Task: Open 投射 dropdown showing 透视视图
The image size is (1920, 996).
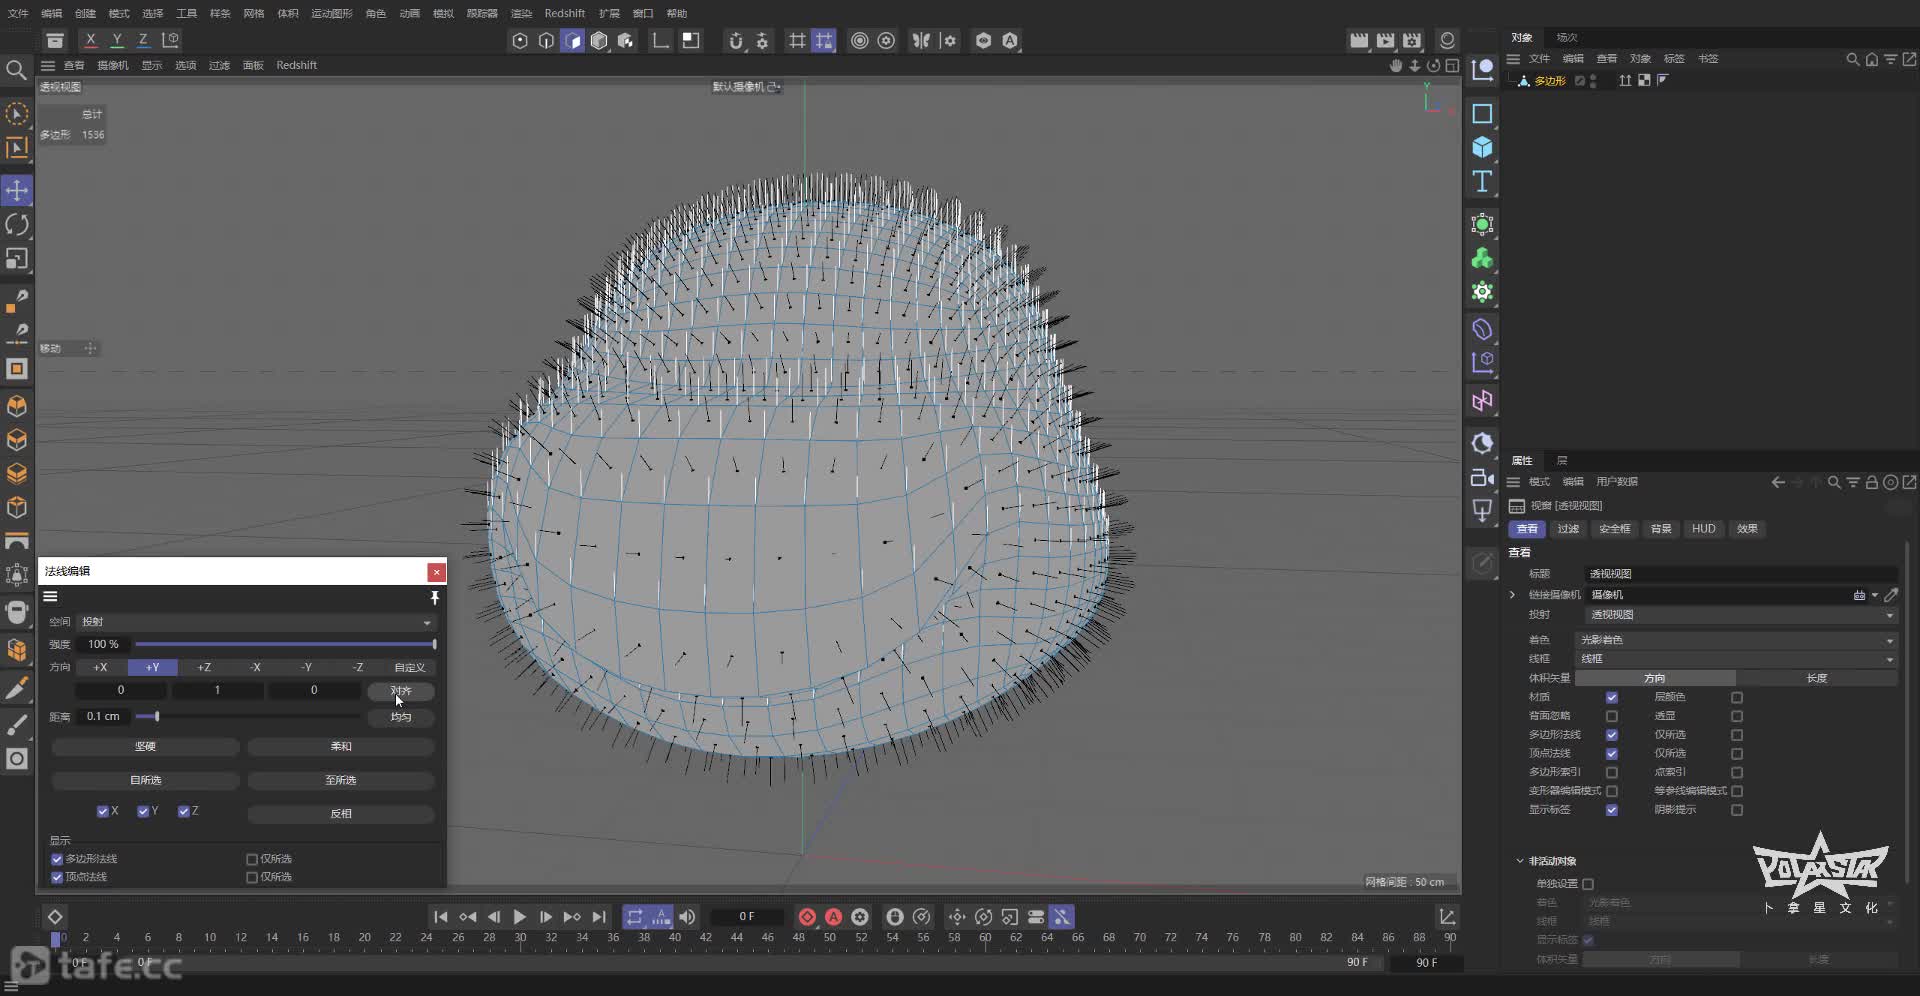Action: pyautogui.click(x=1741, y=615)
